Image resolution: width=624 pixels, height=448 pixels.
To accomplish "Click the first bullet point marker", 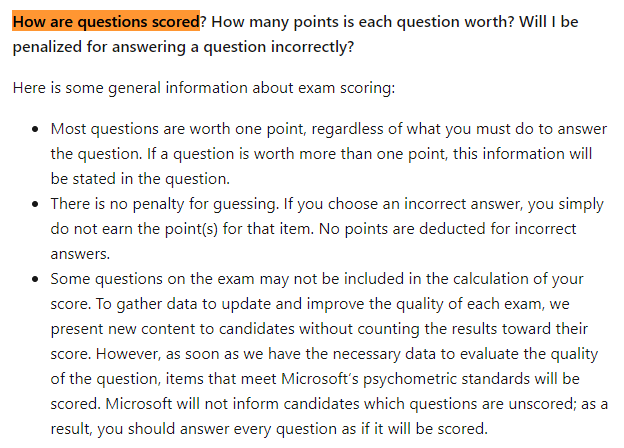I will 35,129.
